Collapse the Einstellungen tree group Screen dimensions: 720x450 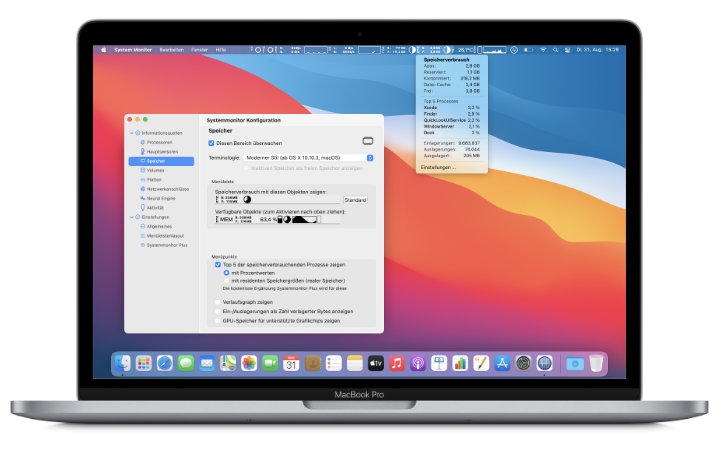tap(132, 217)
